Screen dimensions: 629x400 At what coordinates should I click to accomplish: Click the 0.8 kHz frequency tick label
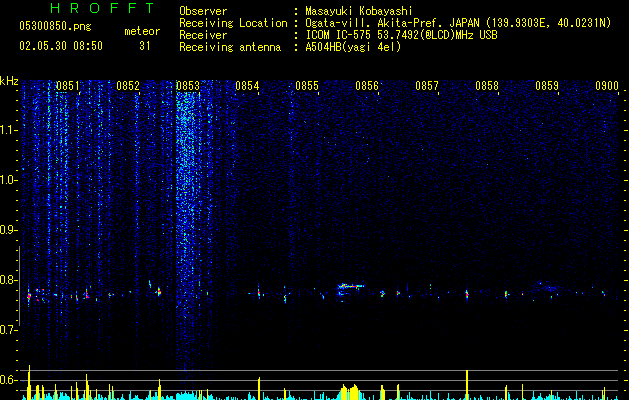pos(9,280)
